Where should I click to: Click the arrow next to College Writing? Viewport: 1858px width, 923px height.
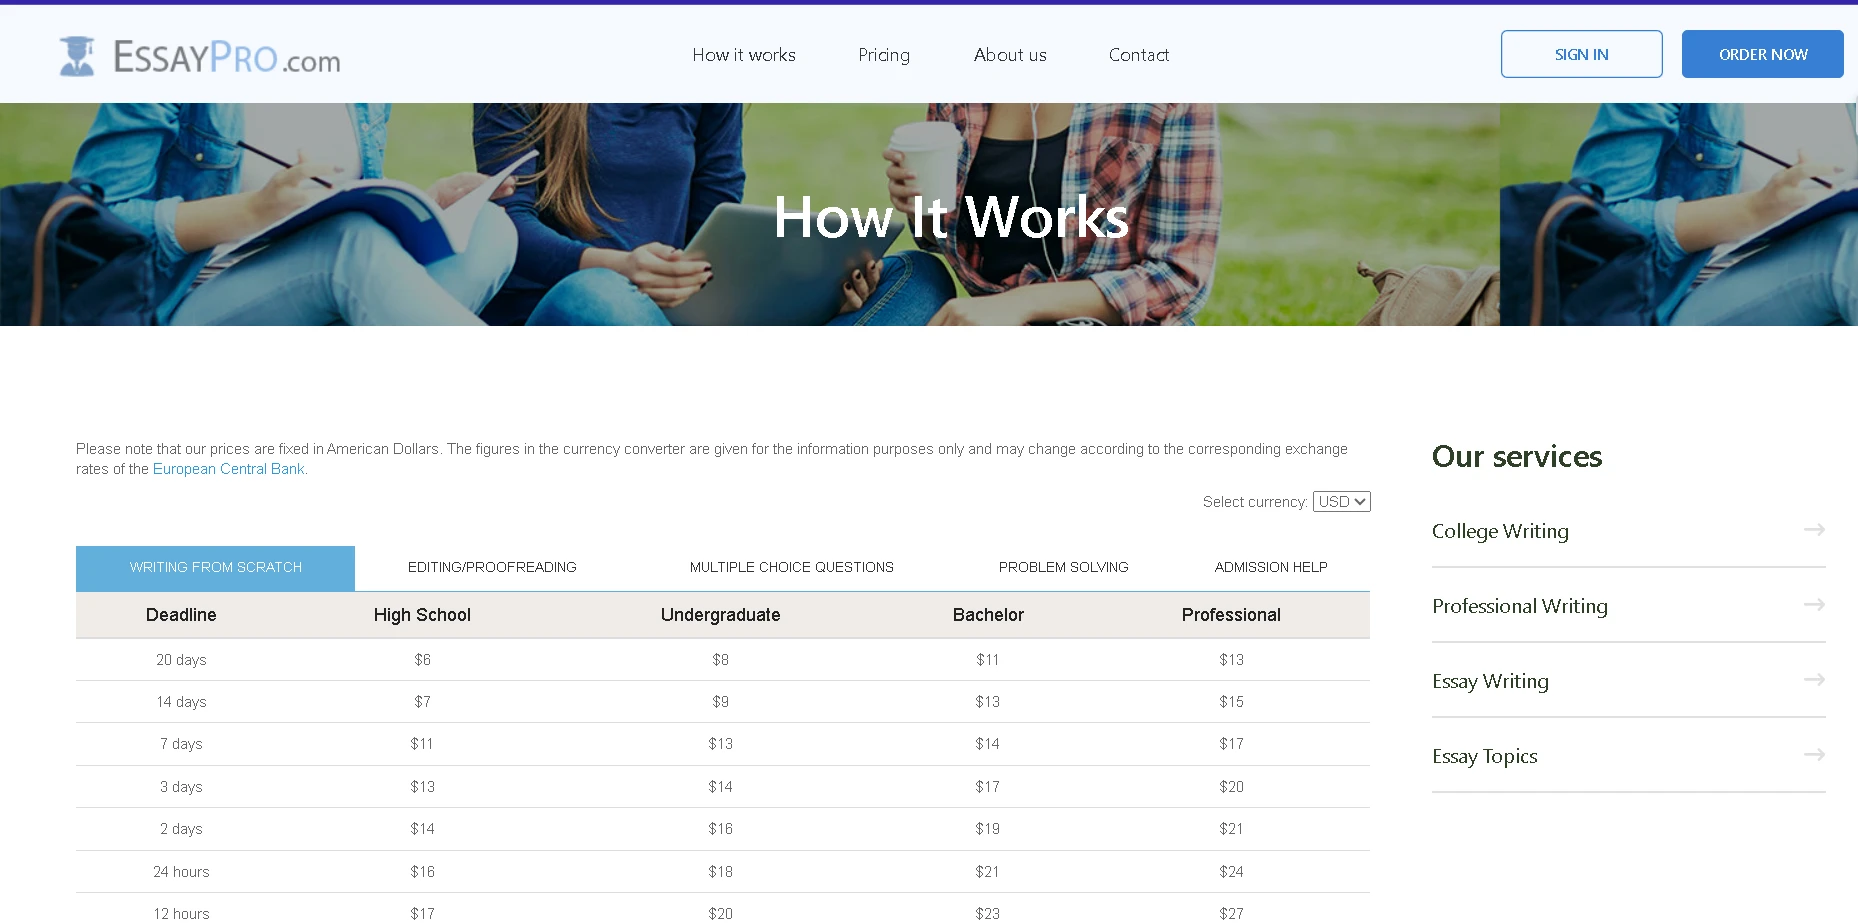coord(1814,530)
